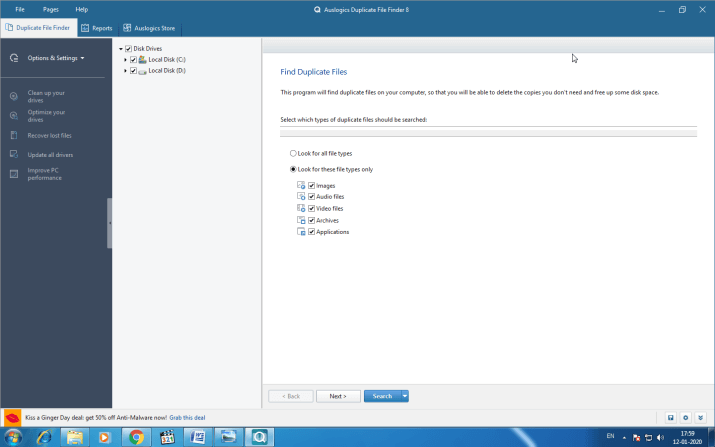The width and height of the screenshot is (715, 447).
Task: Open the Search button dropdown arrow
Action: (404, 396)
